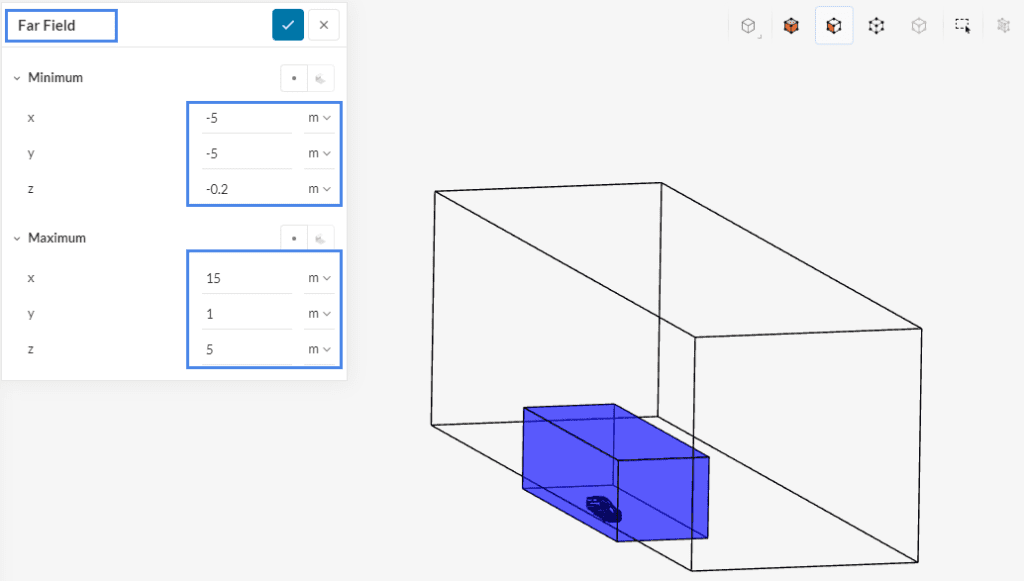This screenshot has height=581, width=1024.
Task: Select the volume selection mode icon
Action: [x=791, y=25]
